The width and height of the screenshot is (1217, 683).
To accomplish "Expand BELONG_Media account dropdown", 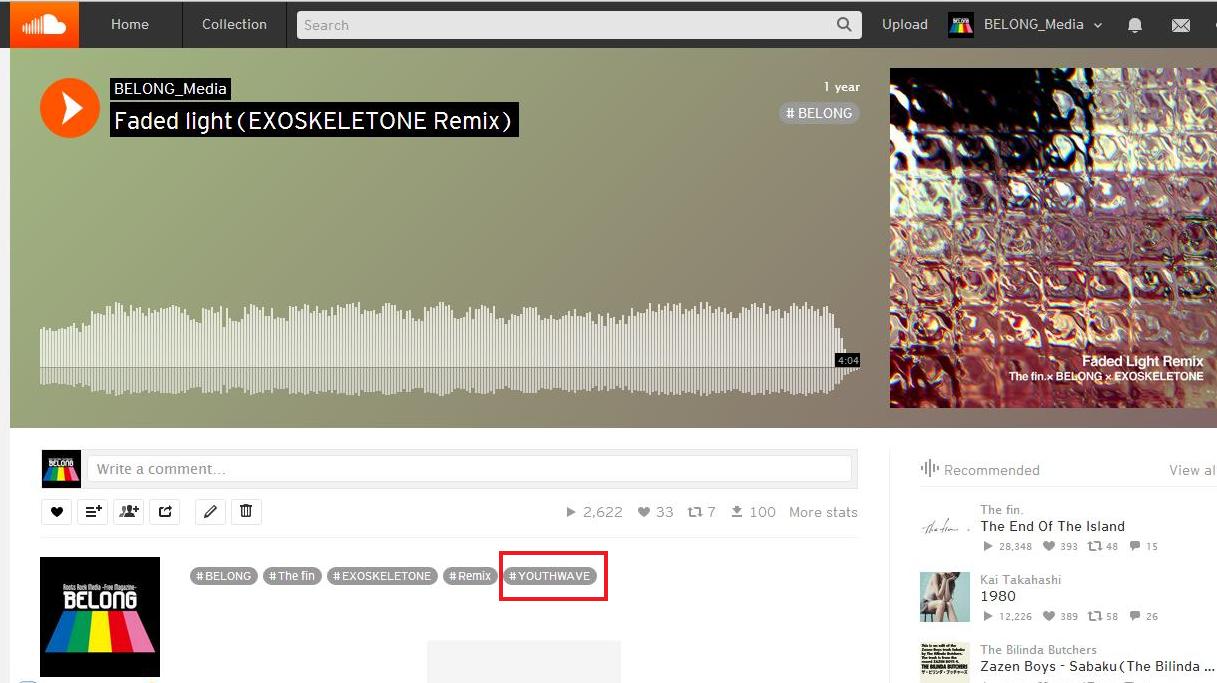I will [x=1025, y=25].
